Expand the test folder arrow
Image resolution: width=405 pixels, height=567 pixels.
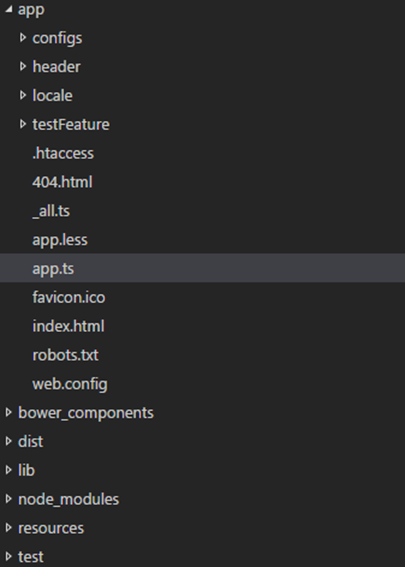(x=9, y=557)
